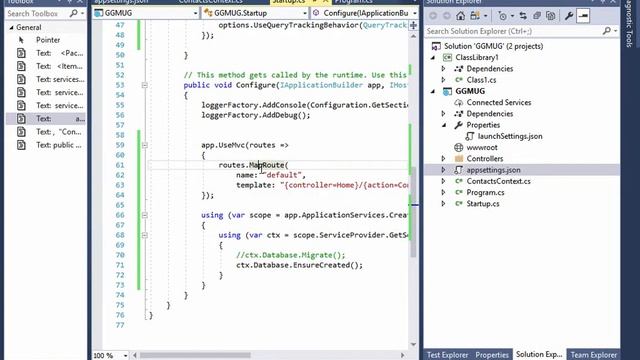Click the vertical scrollbar down arrow
Screen dimensions: 640x360
coord(413,344)
